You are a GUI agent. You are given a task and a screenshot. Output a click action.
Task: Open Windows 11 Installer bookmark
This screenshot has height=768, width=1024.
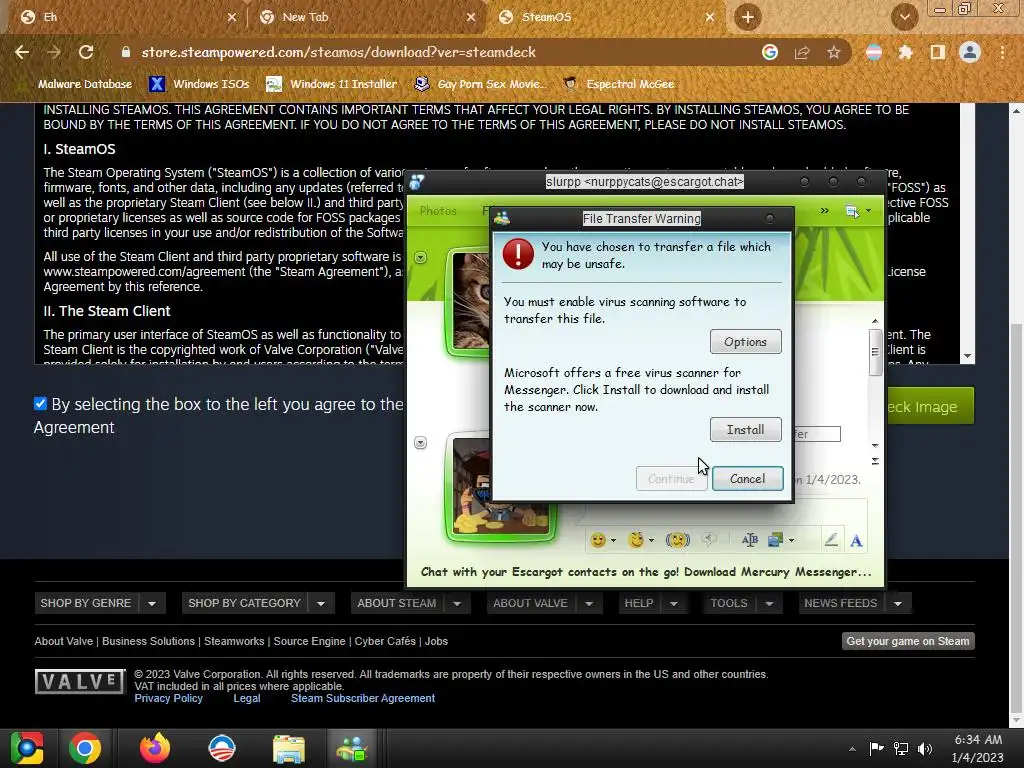coord(332,84)
